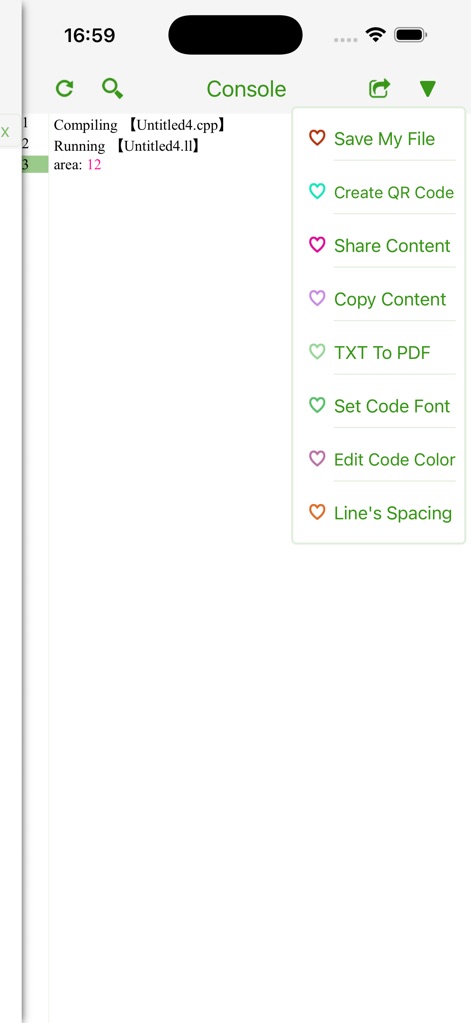Tap the cyan heart beside Create QR Code
This screenshot has width=471, height=1023.
point(316,191)
